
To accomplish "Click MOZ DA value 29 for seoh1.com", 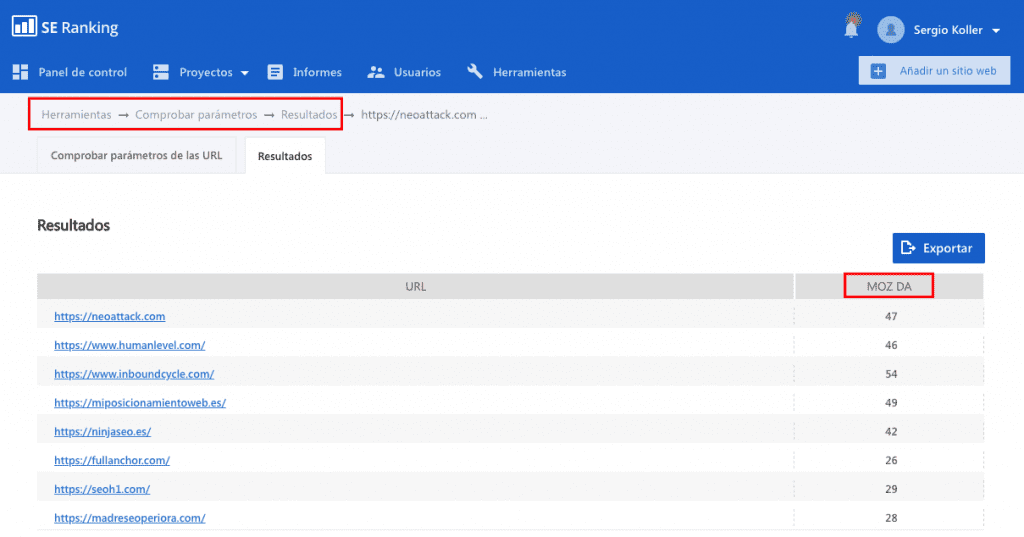I will coord(891,489).
